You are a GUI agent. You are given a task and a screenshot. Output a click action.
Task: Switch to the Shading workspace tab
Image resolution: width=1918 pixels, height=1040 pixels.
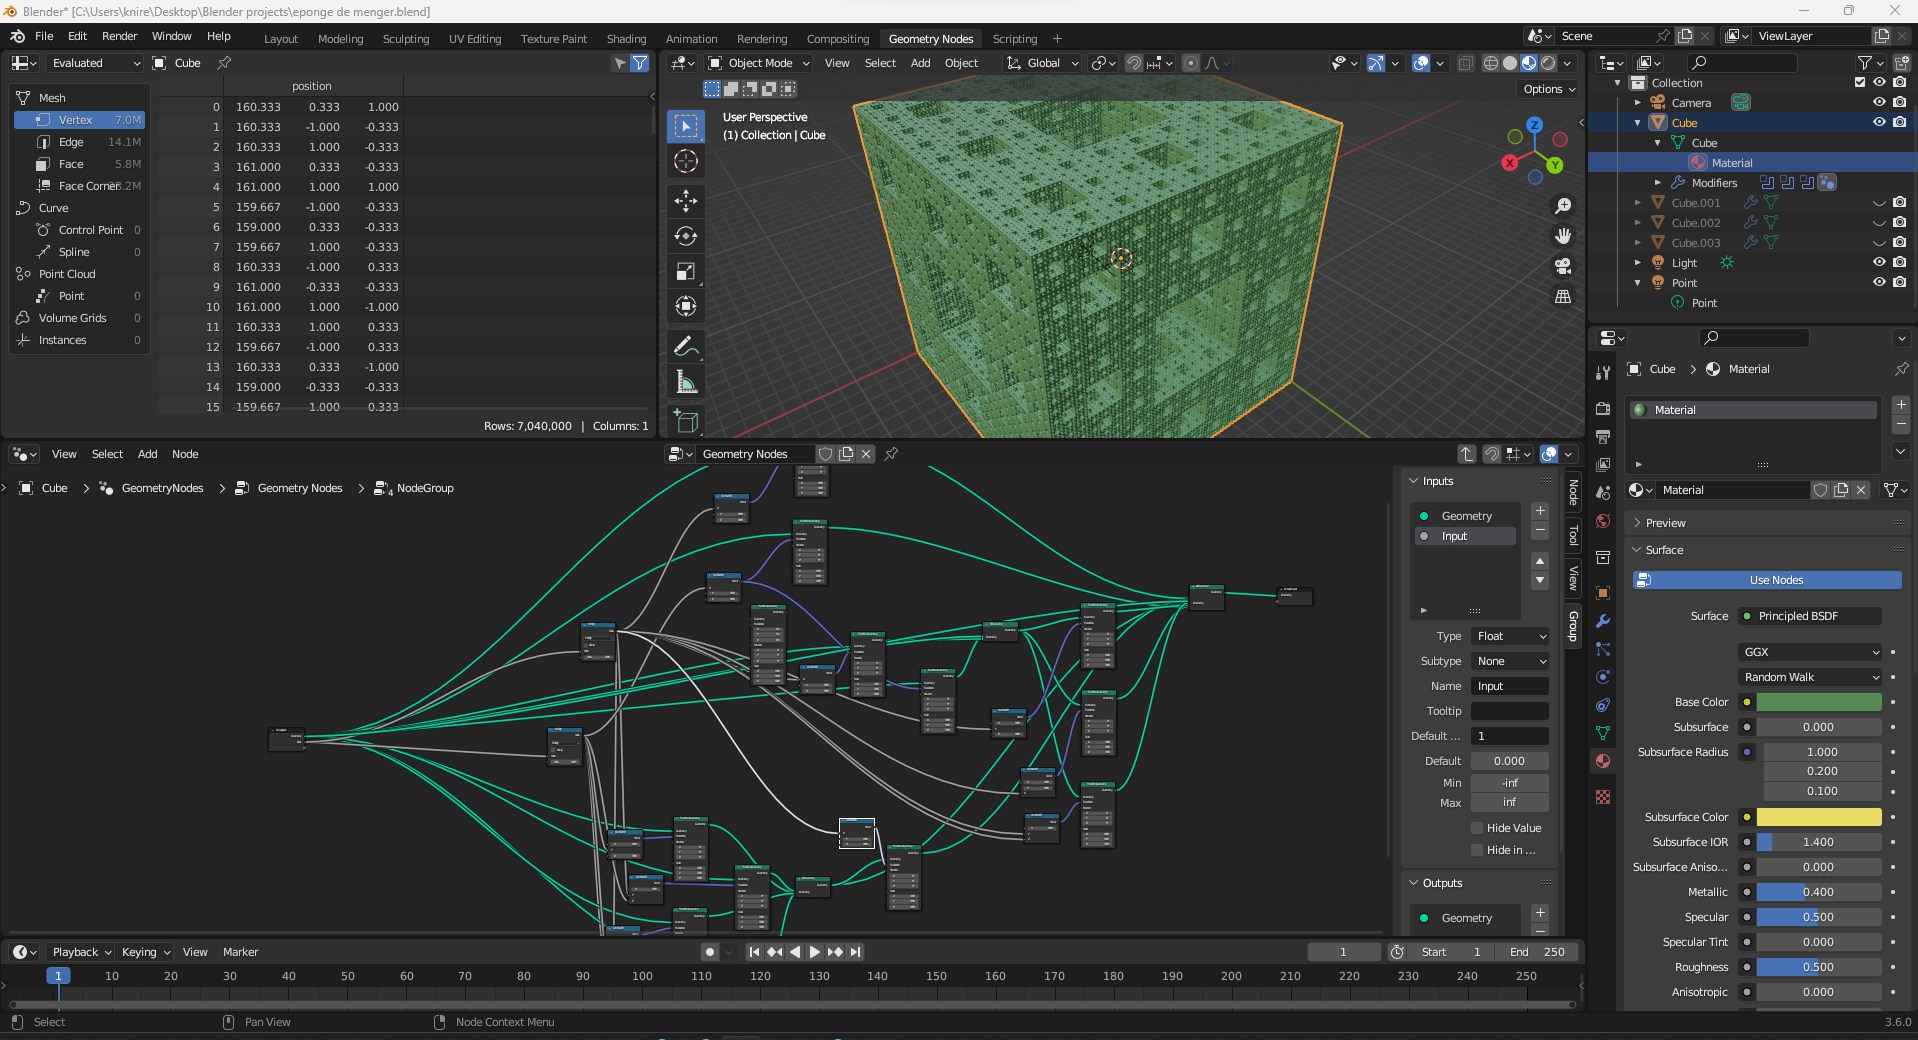(x=626, y=39)
